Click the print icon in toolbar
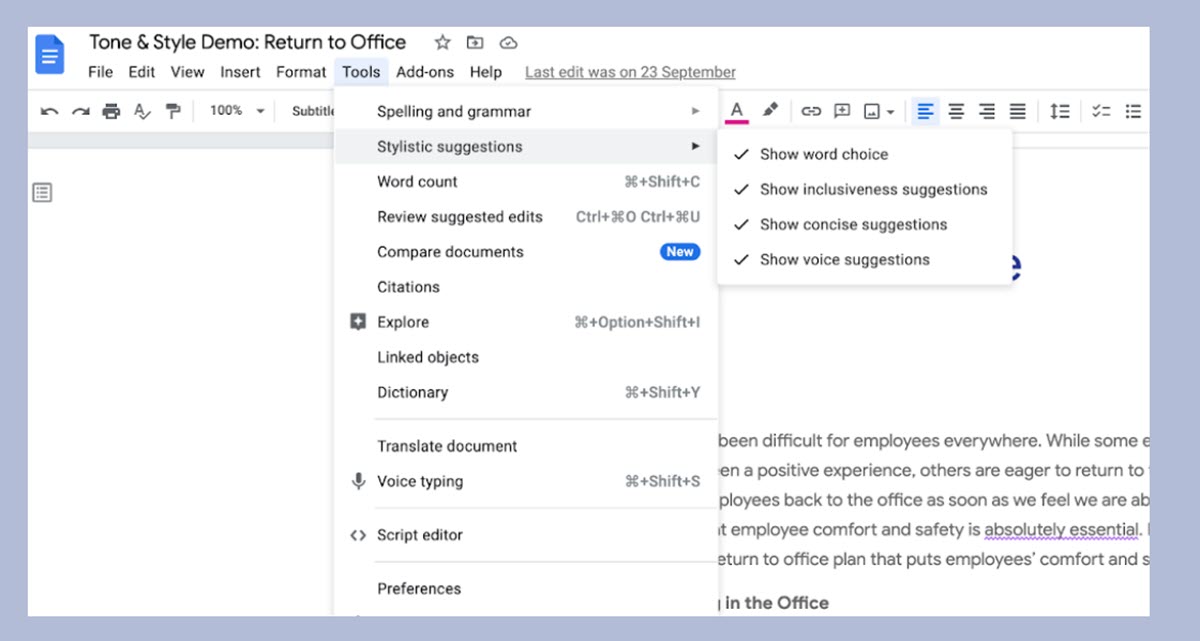Viewport: 1200px width, 641px height. [111, 111]
